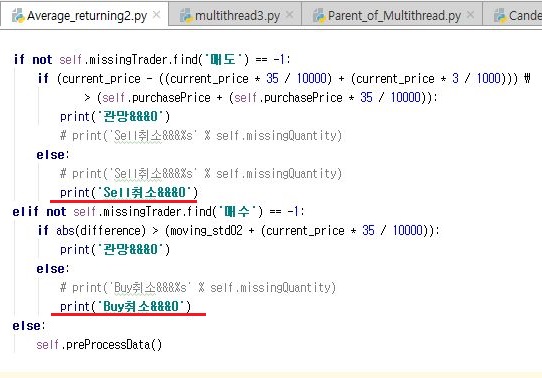Click the print('Buy취소&&&0') statement
This screenshot has width=542, height=378.
tap(125, 306)
